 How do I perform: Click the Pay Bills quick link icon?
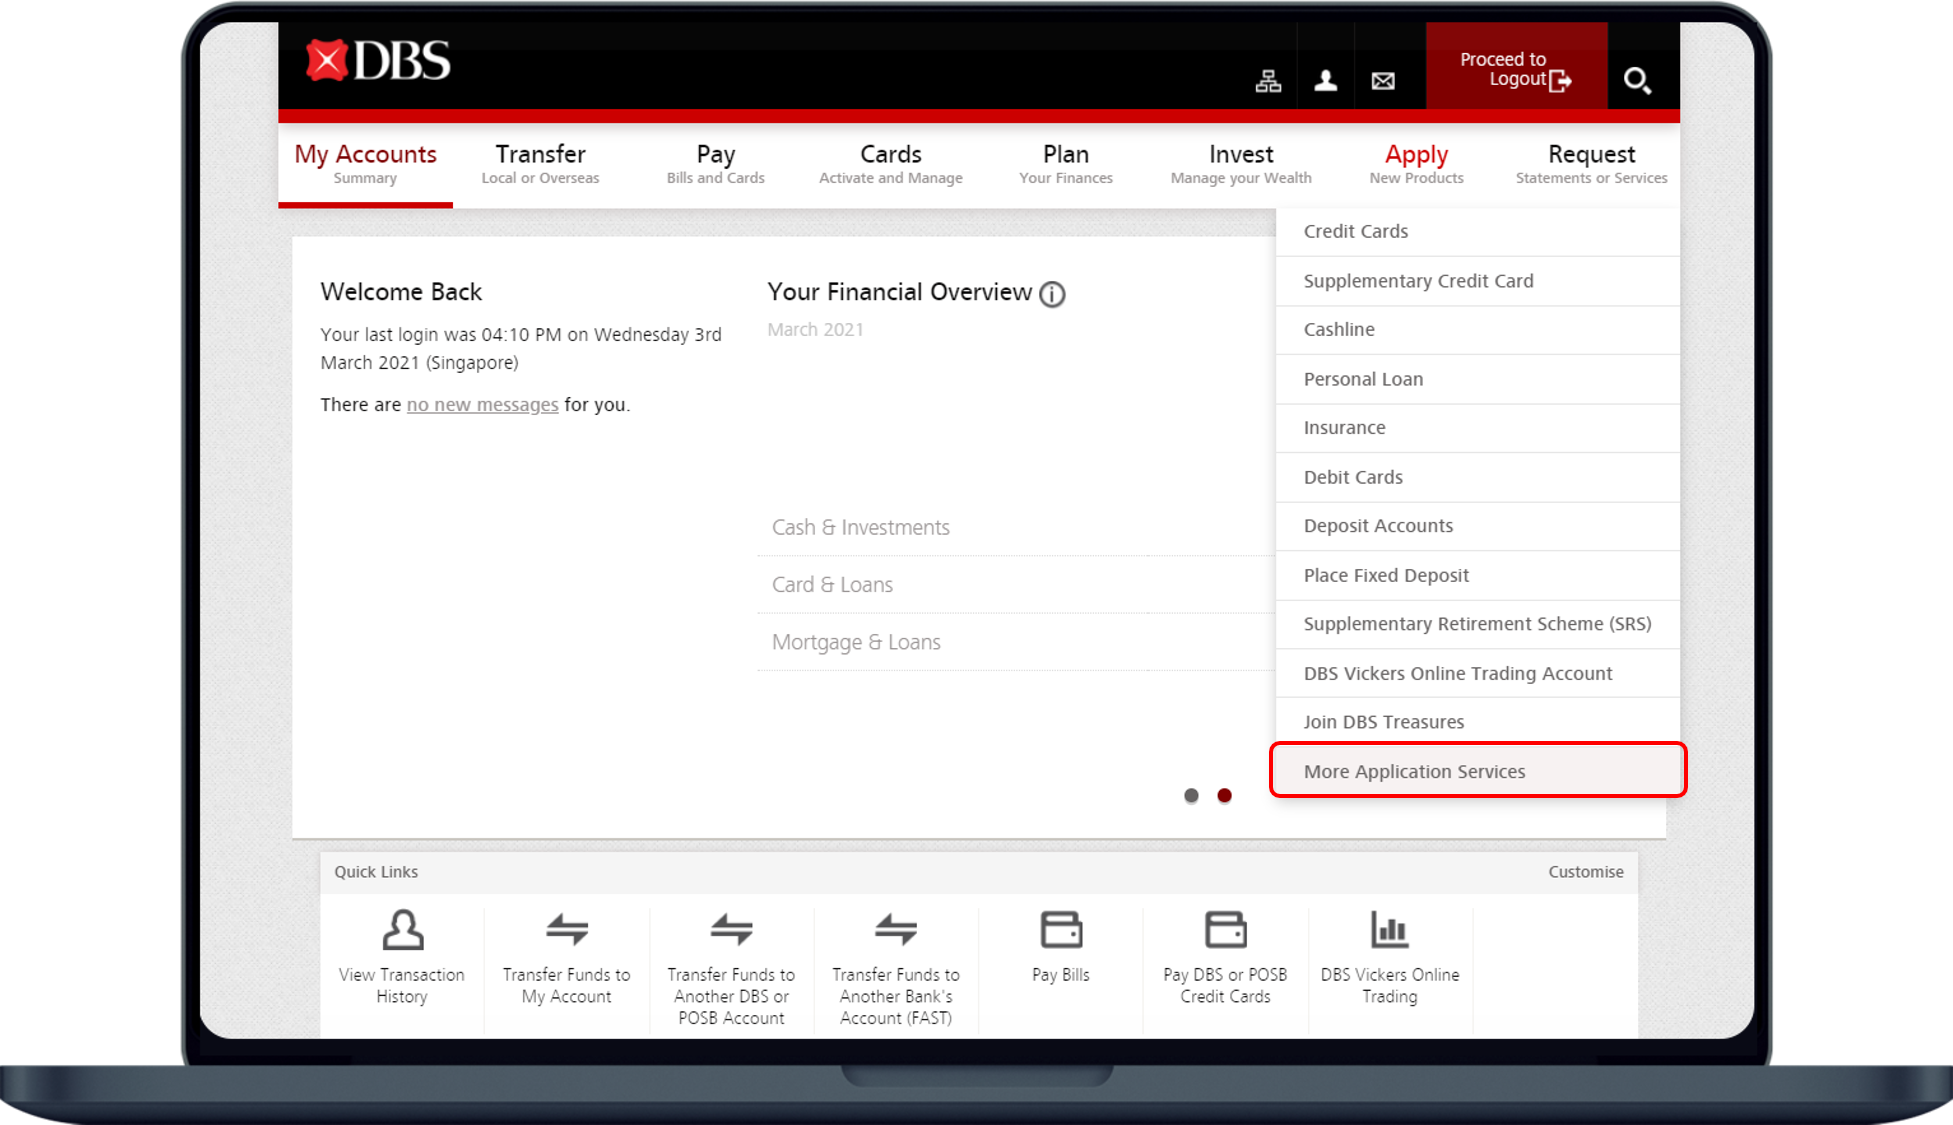coord(1061,930)
